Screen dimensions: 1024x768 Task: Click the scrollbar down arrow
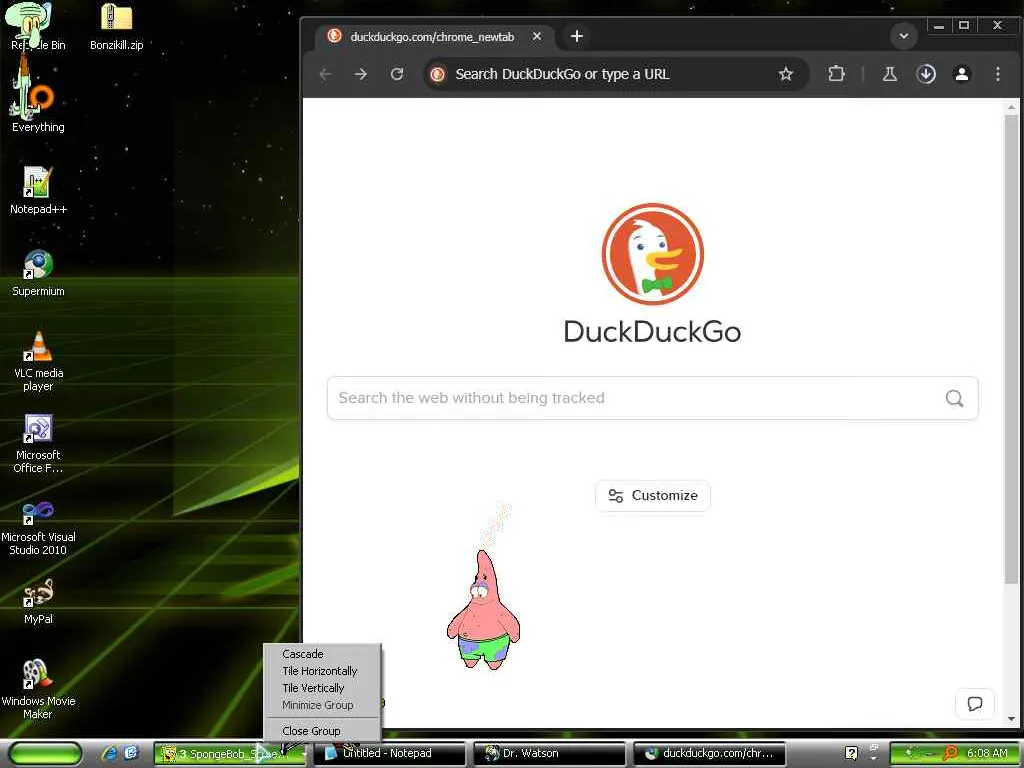pyautogui.click(x=1011, y=719)
